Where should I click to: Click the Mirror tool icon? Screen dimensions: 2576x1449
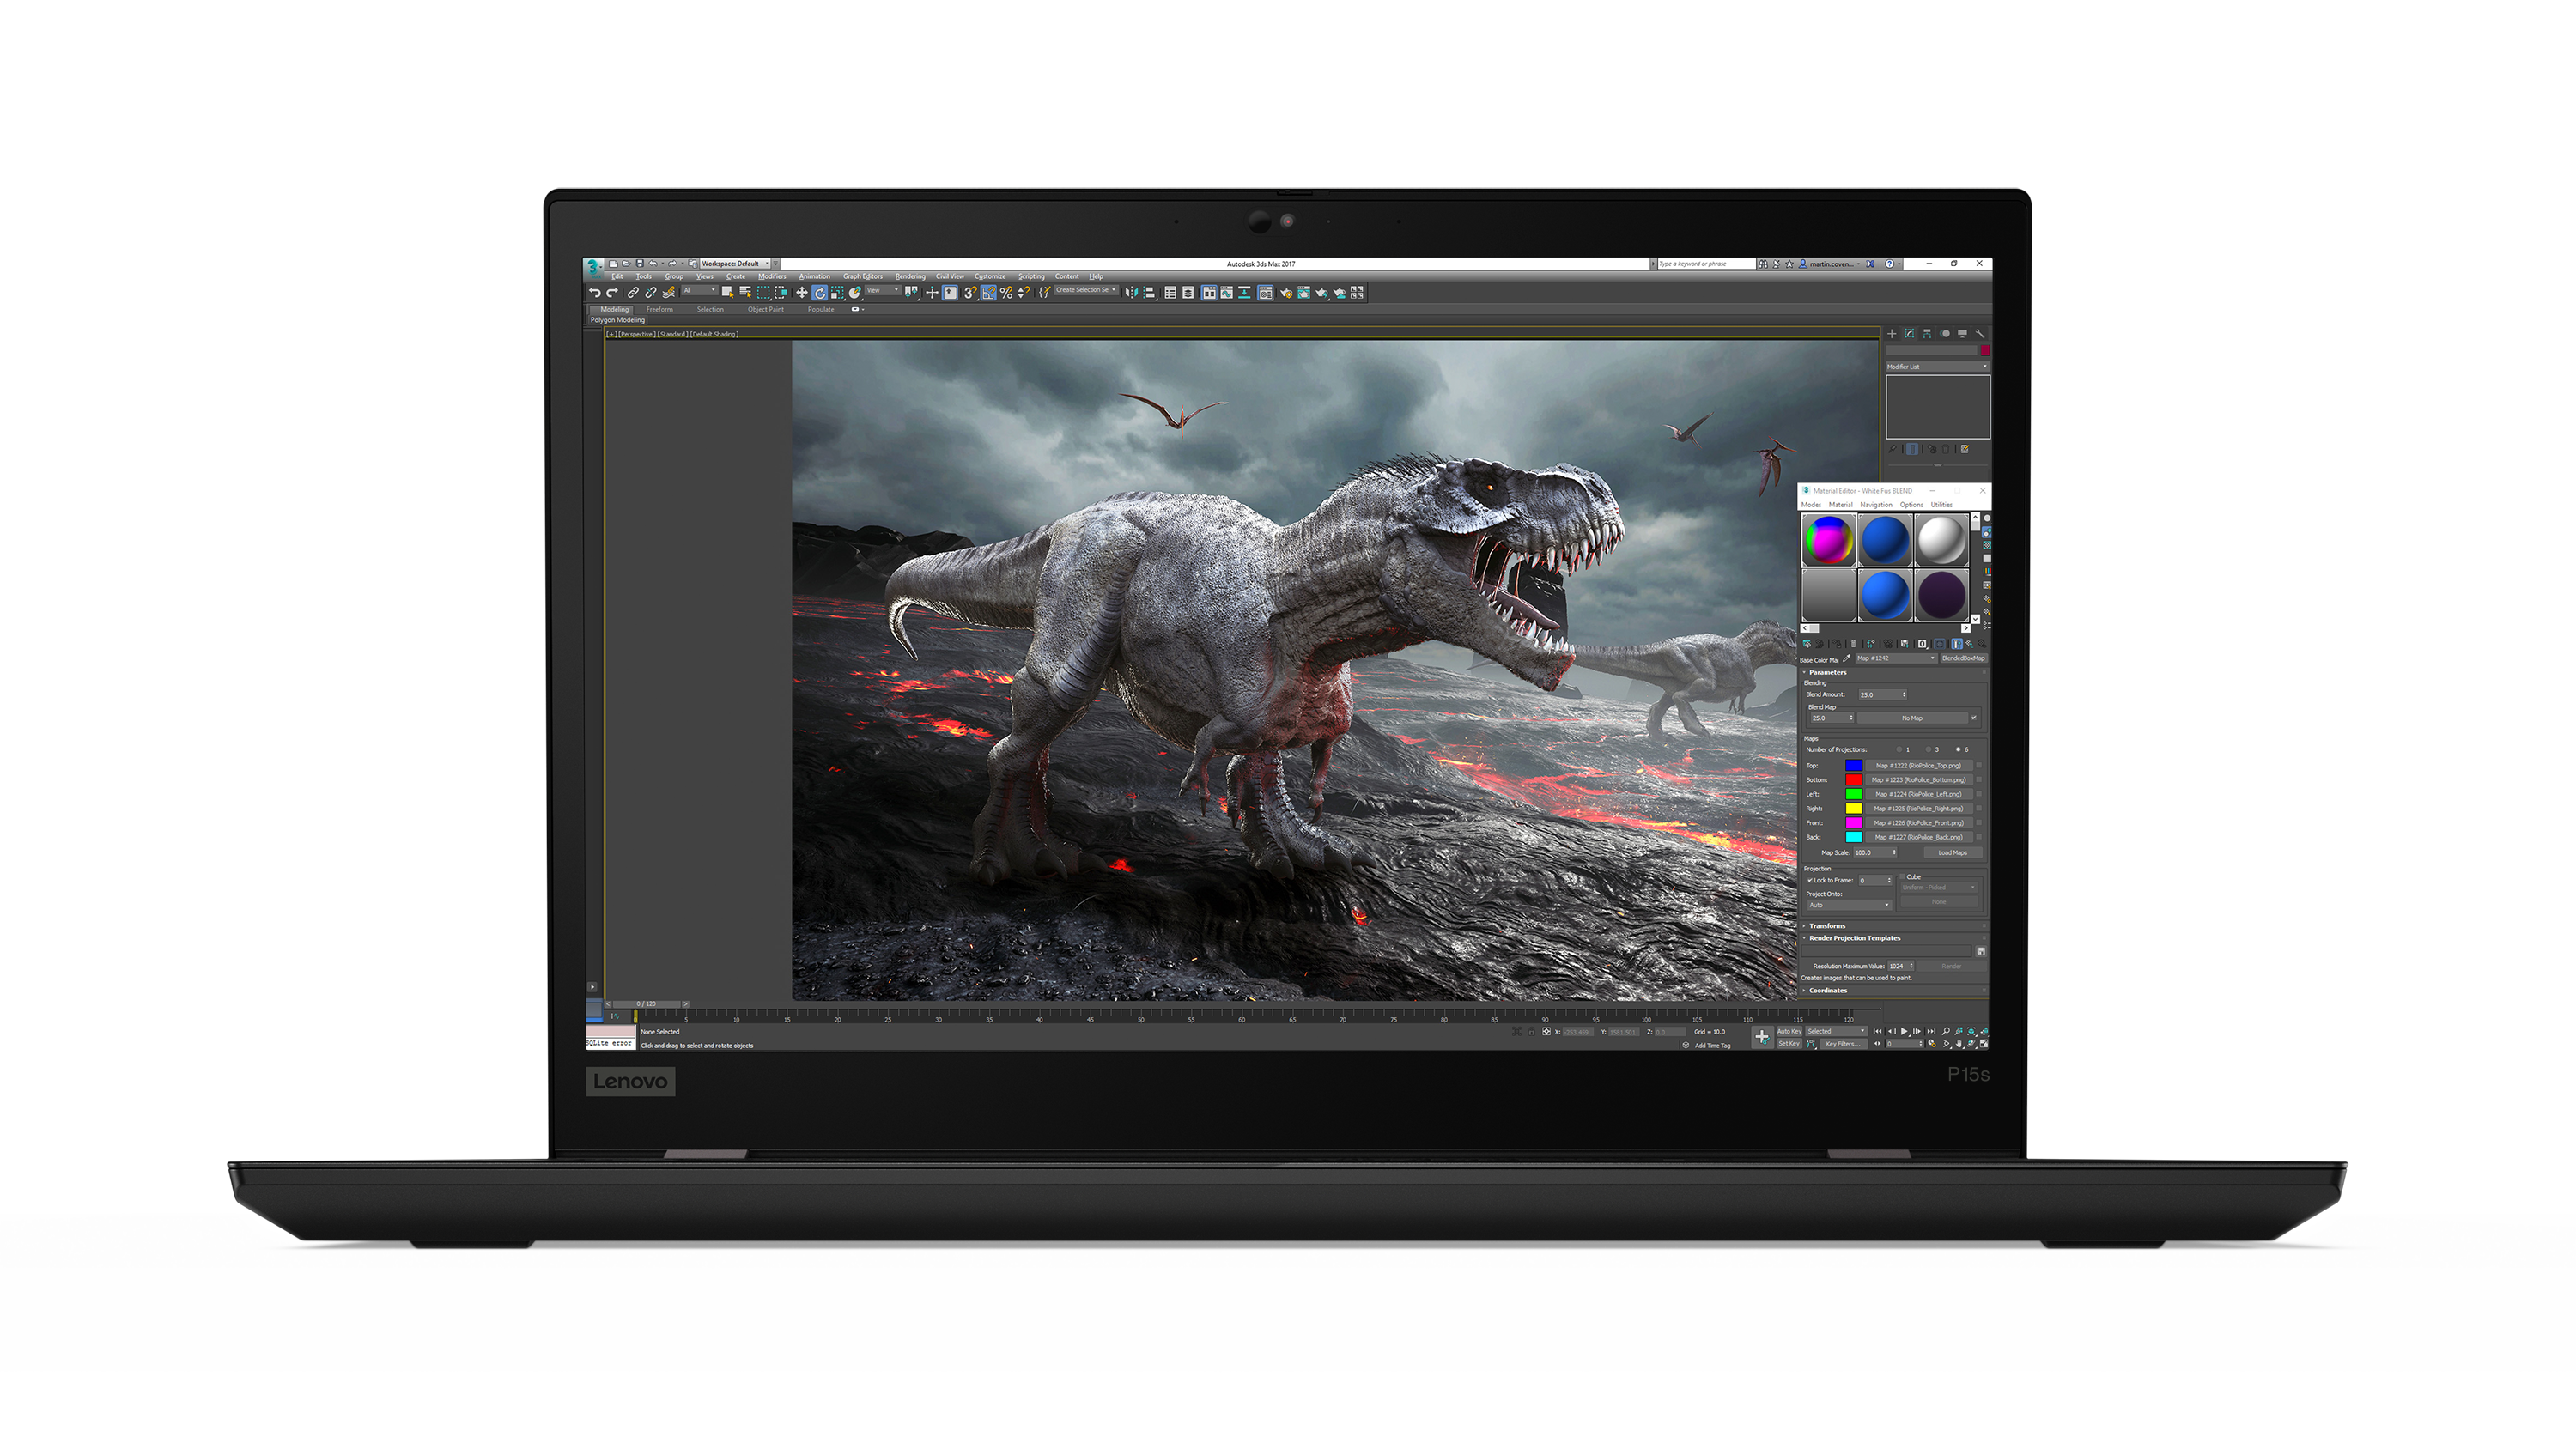pyautogui.click(x=1132, y=293)
